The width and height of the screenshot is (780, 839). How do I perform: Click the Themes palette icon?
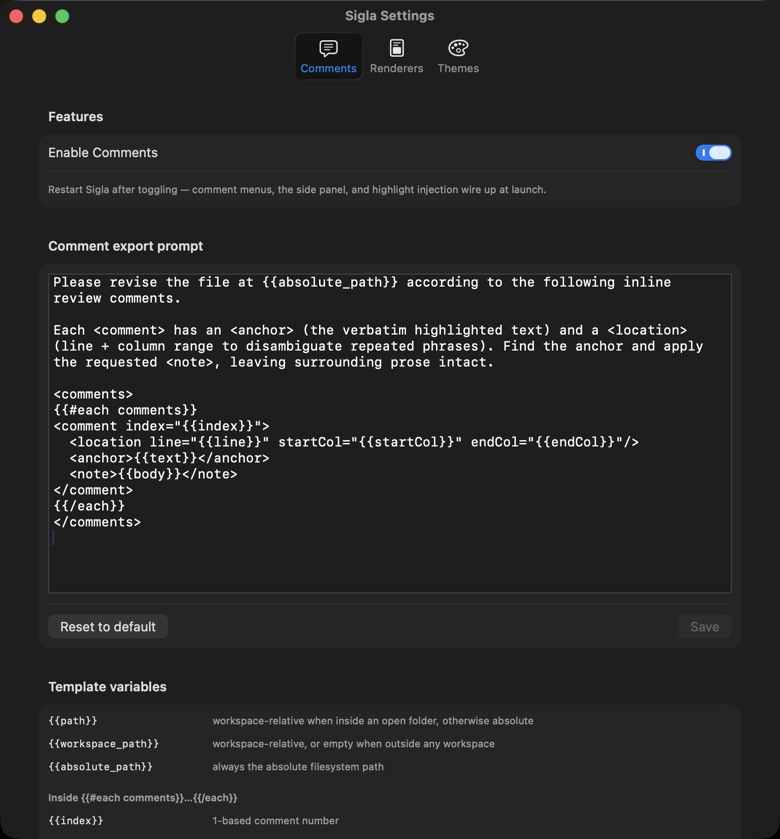(458, 48)
